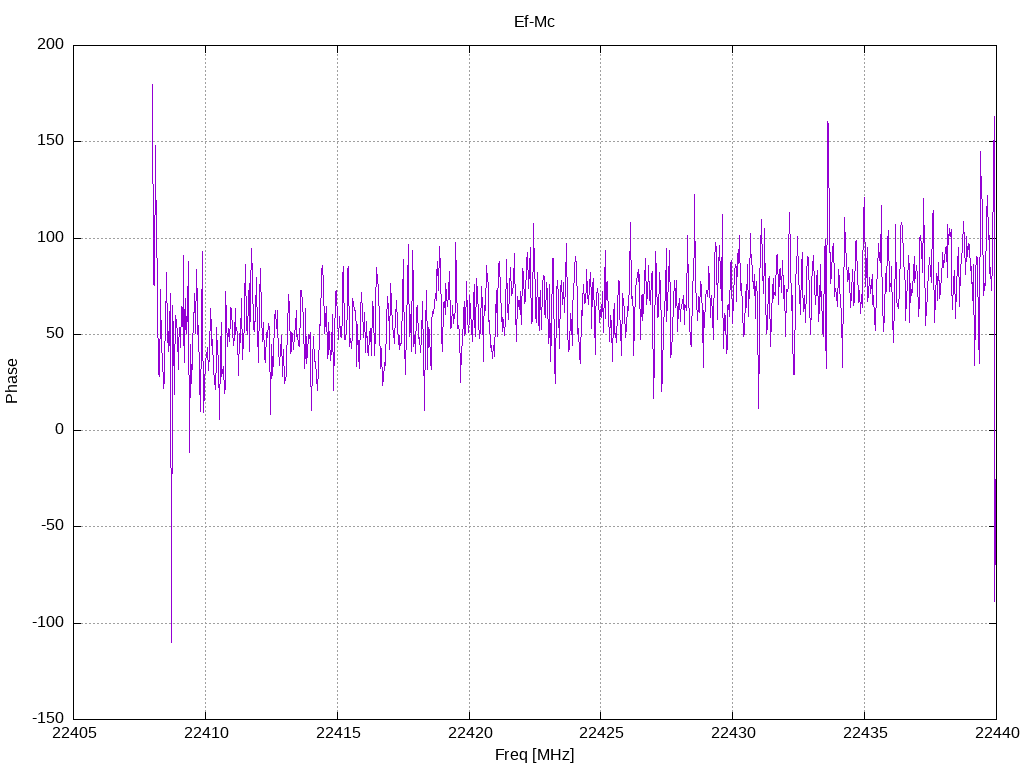Click the y-axis tick label '50'

pyautogui.click(x=56, y=333)
